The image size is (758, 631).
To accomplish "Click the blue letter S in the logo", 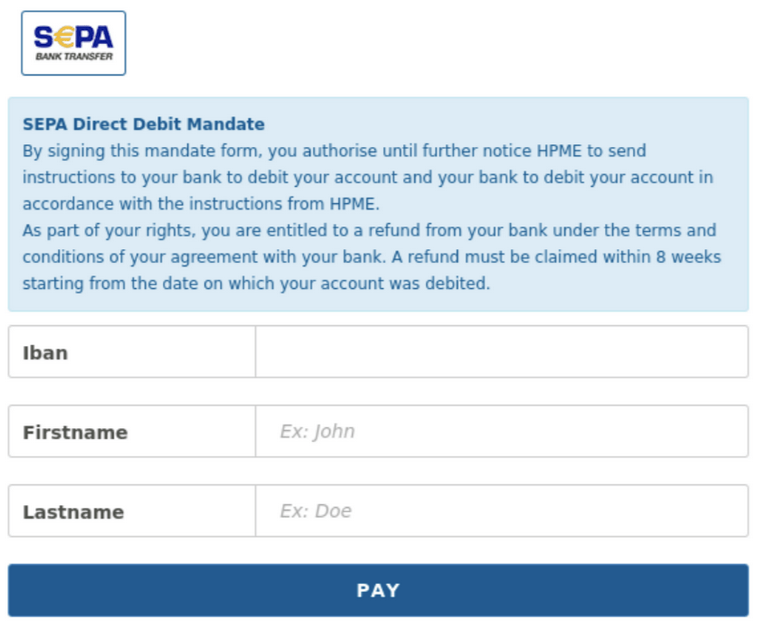I will click(x=44, y=37).
